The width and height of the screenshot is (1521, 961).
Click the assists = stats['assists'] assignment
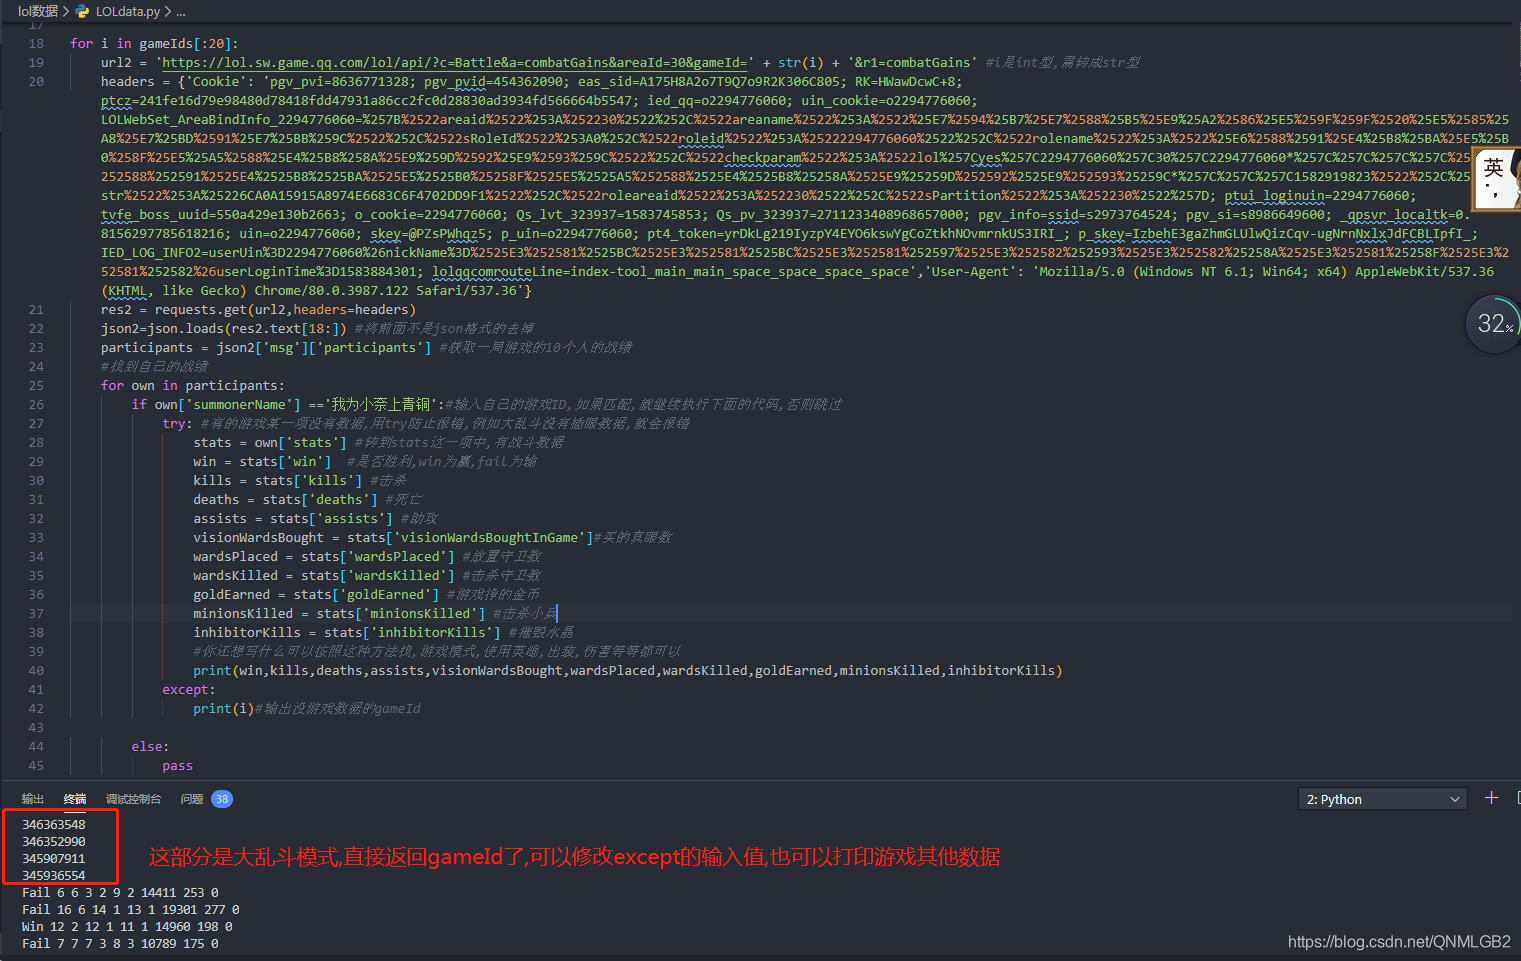(x=293, y=518)
